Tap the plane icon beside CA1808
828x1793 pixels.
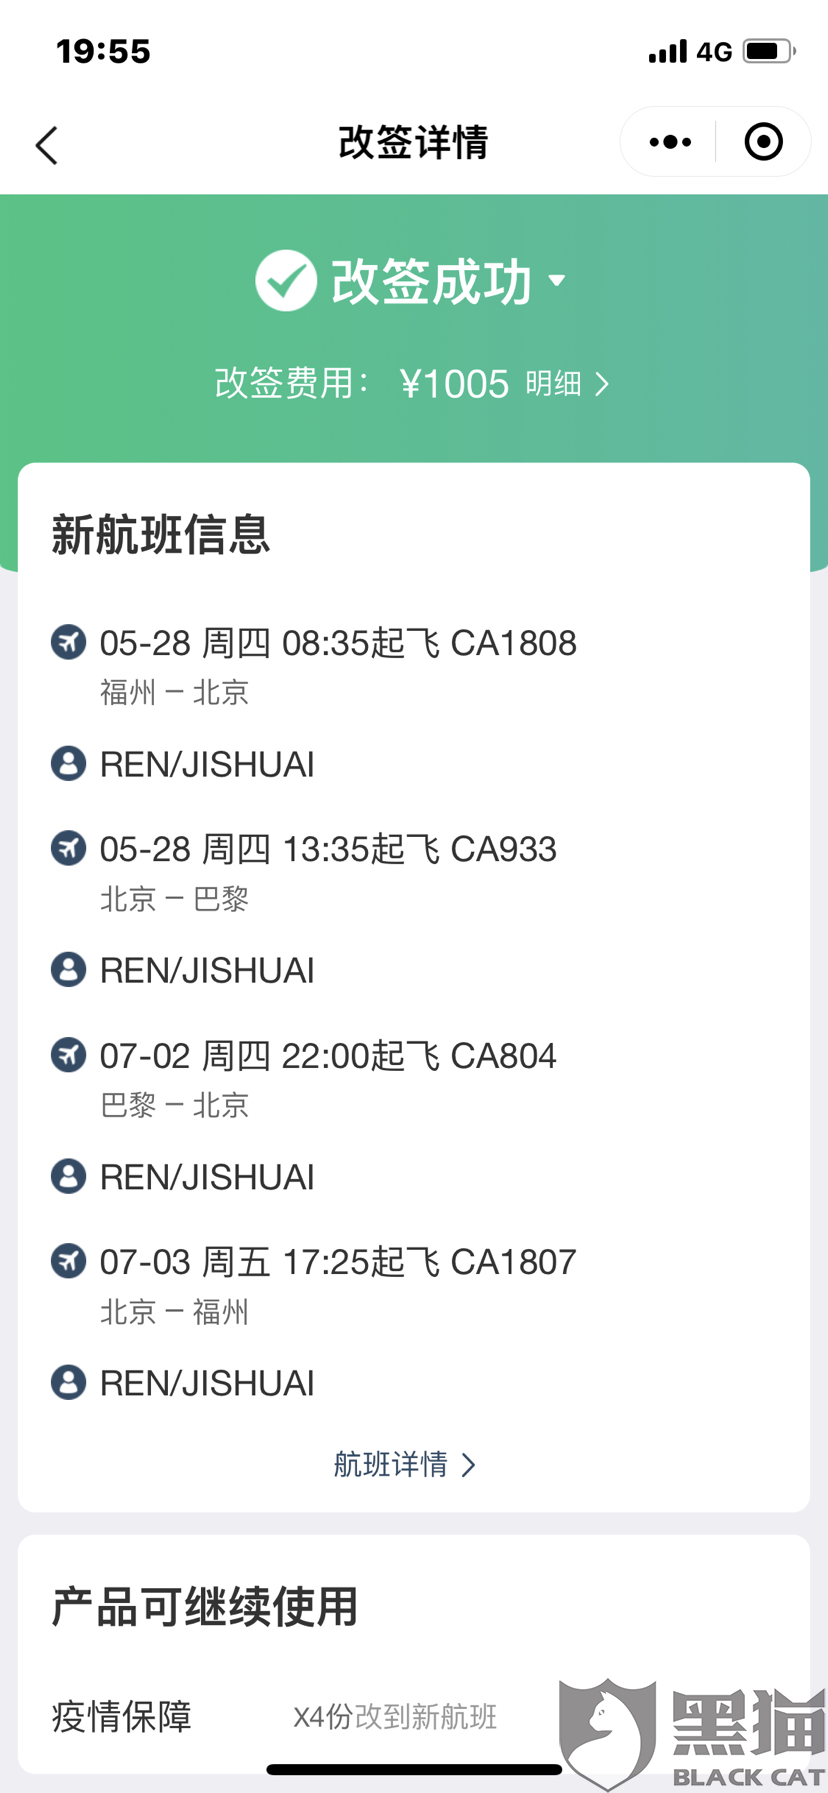[68, 642]
